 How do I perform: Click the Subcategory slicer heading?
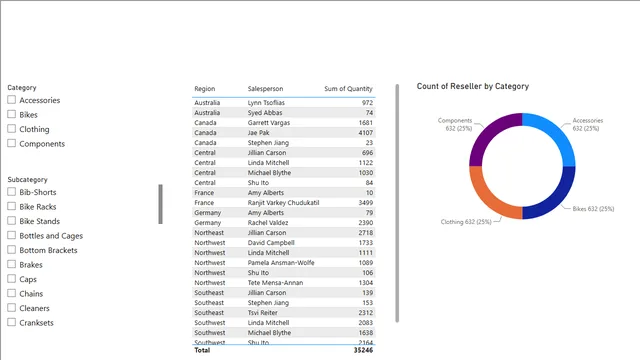point(27,179)
